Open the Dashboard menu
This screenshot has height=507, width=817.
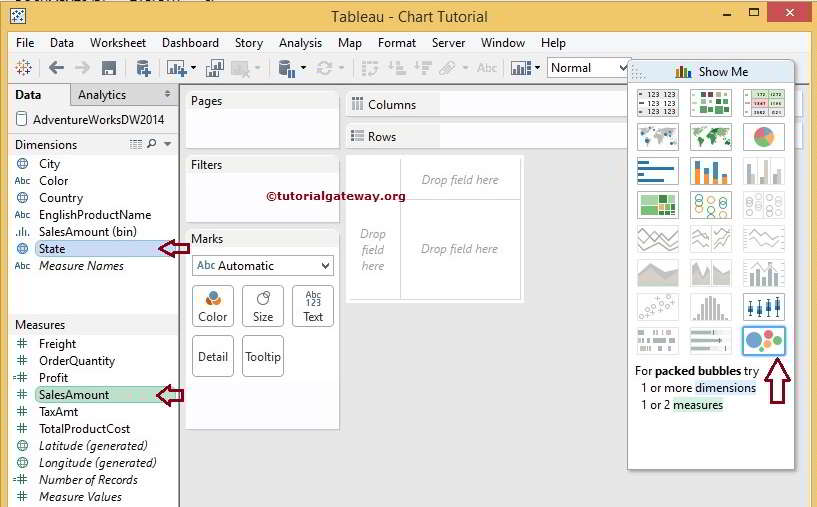point(190,43)
